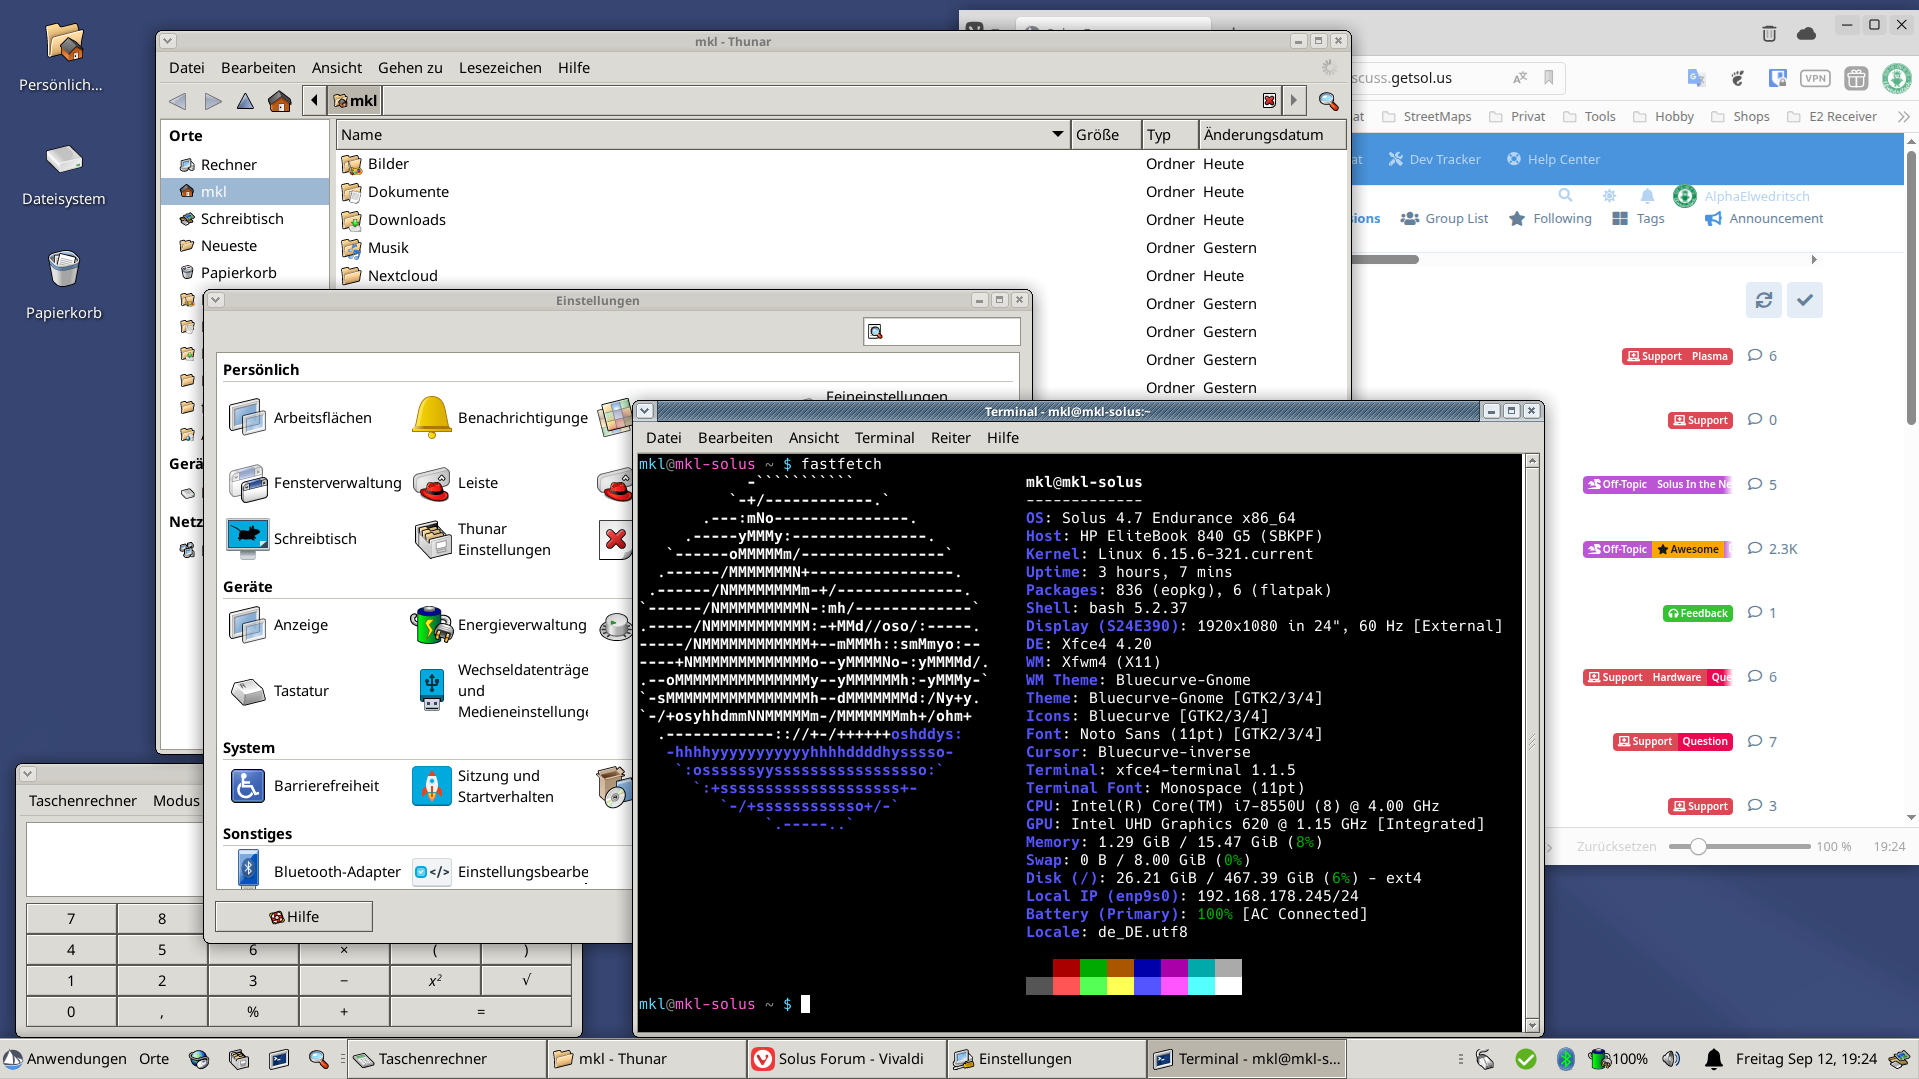Open Group List forum link

tap(1444, 219)
